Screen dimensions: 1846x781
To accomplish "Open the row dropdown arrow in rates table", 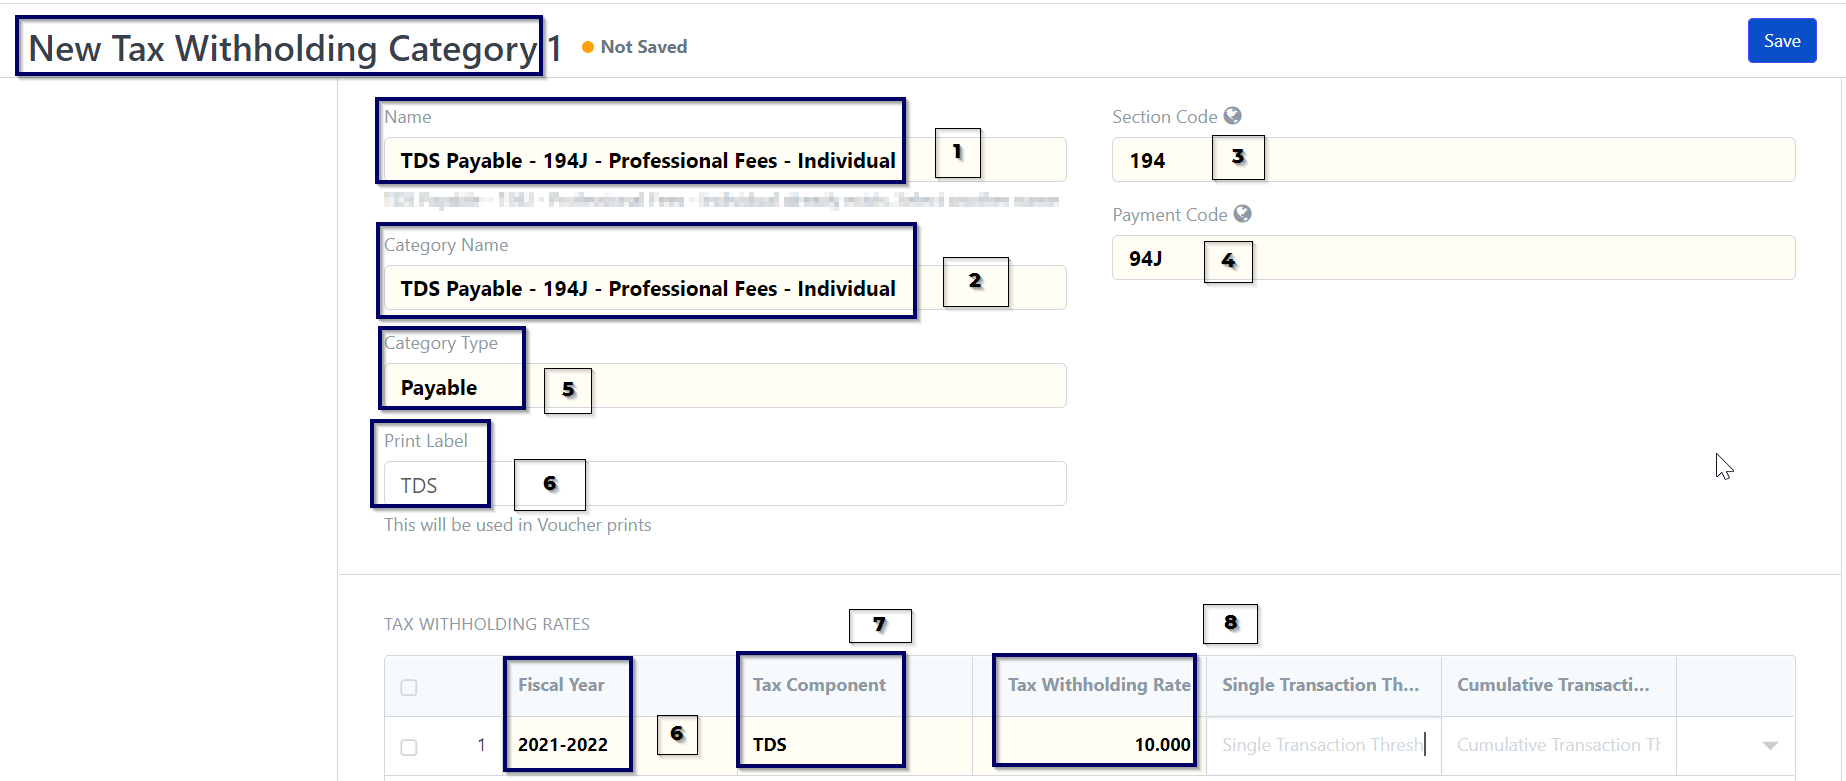I will (x=1770, y=745).
